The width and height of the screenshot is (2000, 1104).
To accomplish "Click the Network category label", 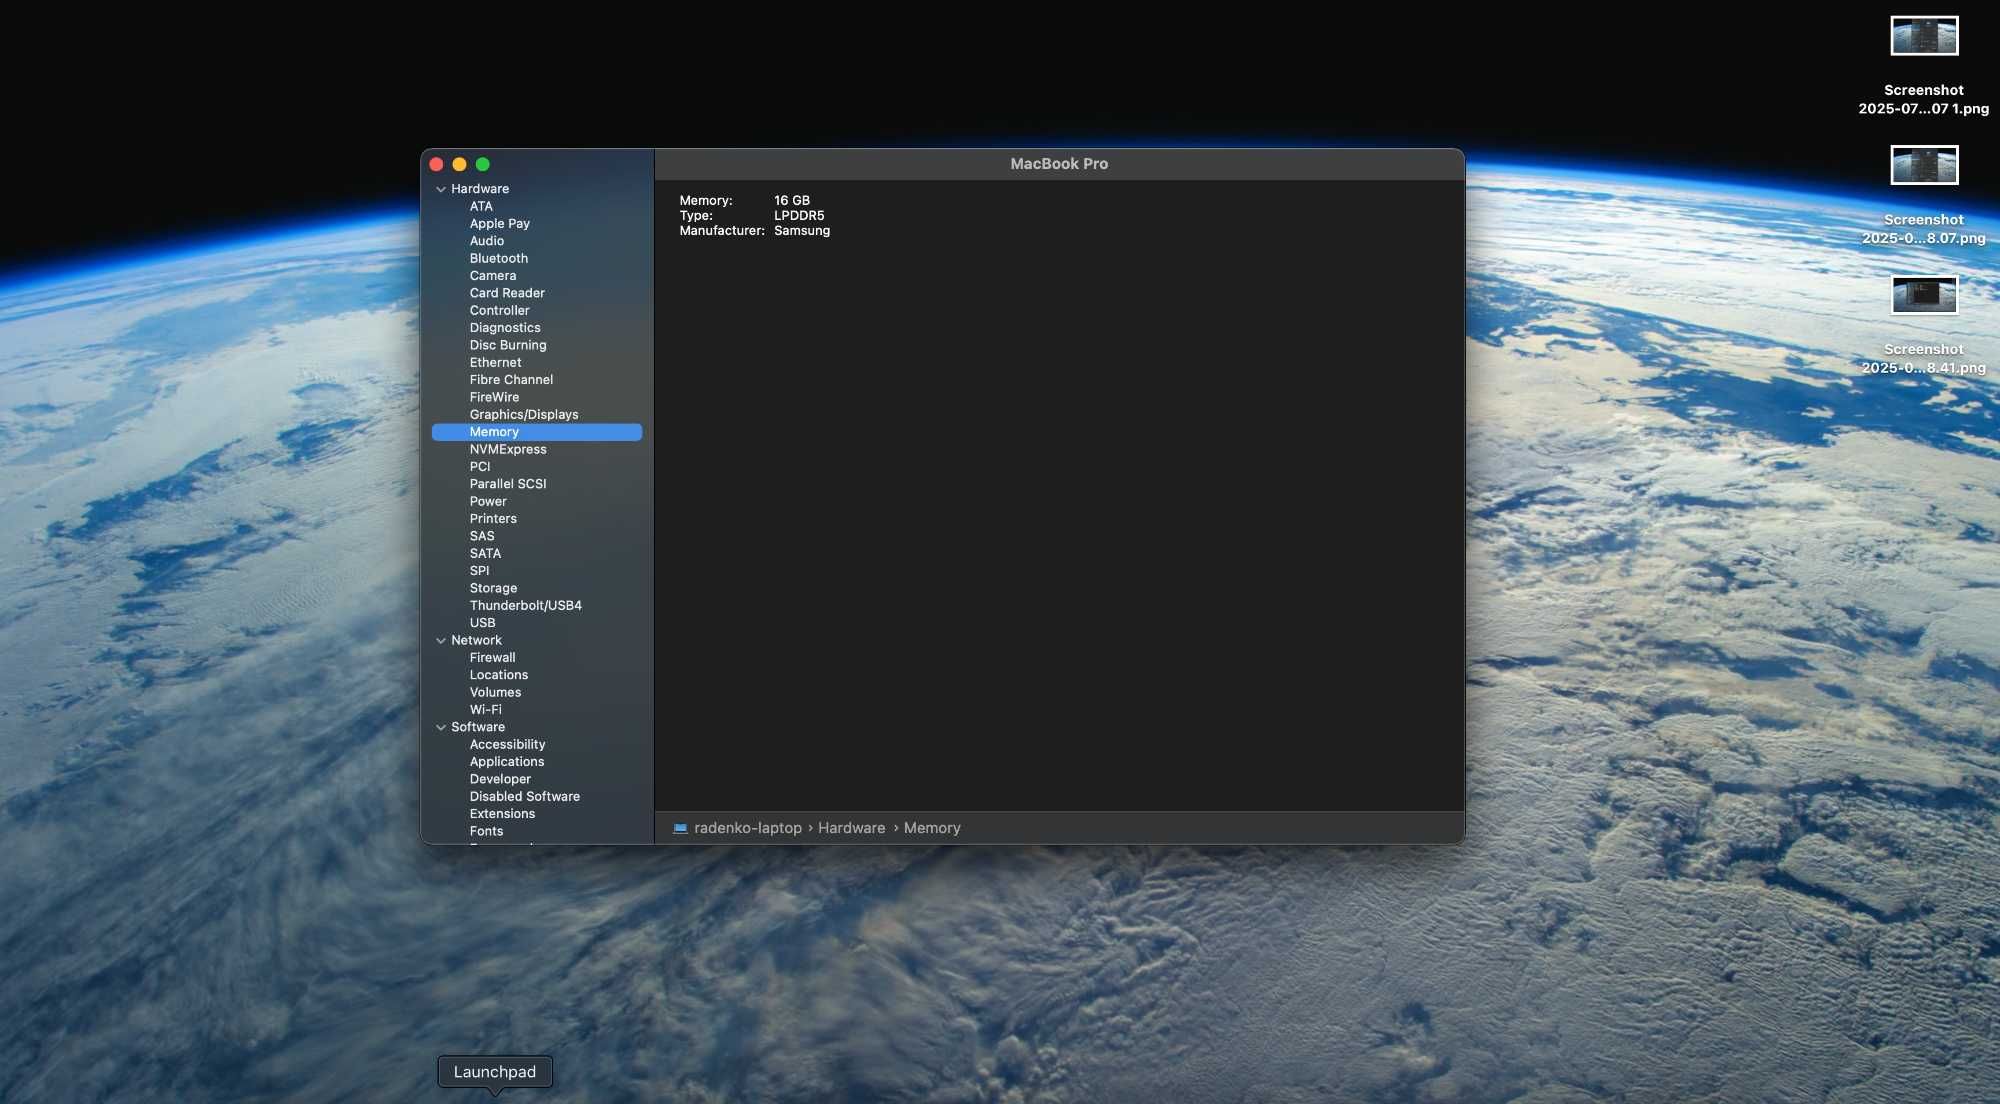I will [x=476, y=641].
